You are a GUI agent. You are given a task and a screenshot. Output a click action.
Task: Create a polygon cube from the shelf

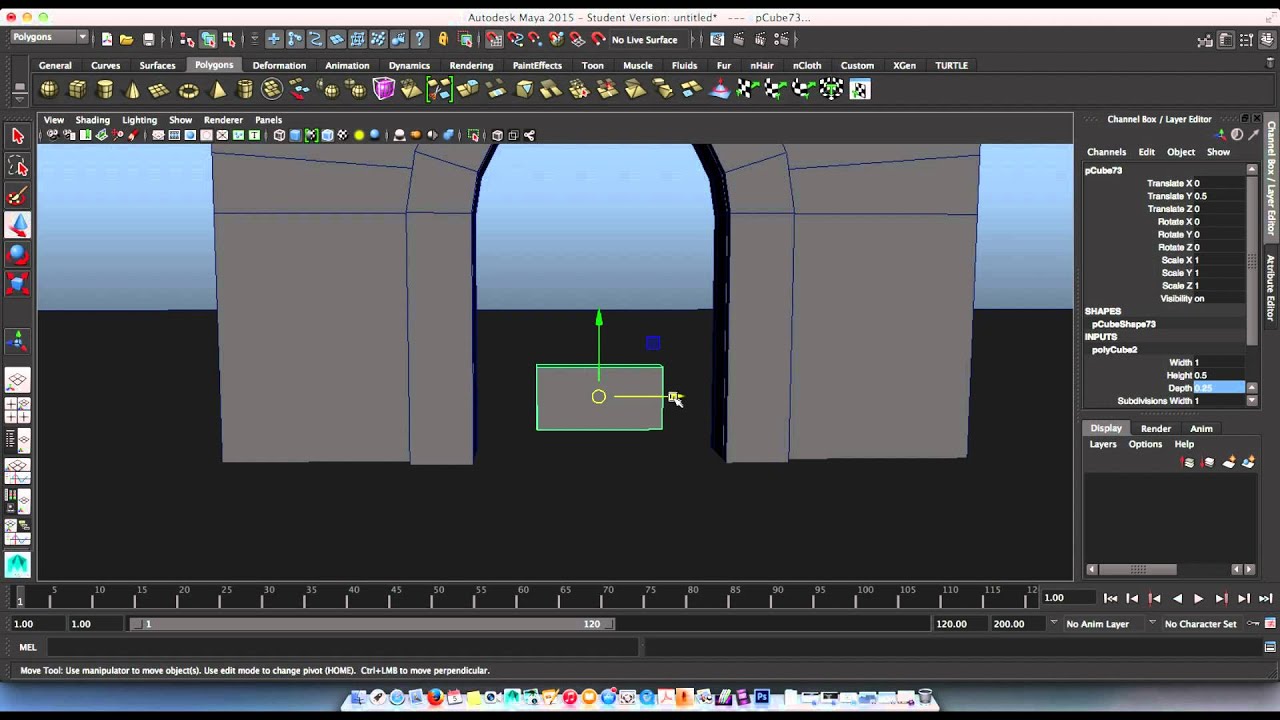point(77,90)
